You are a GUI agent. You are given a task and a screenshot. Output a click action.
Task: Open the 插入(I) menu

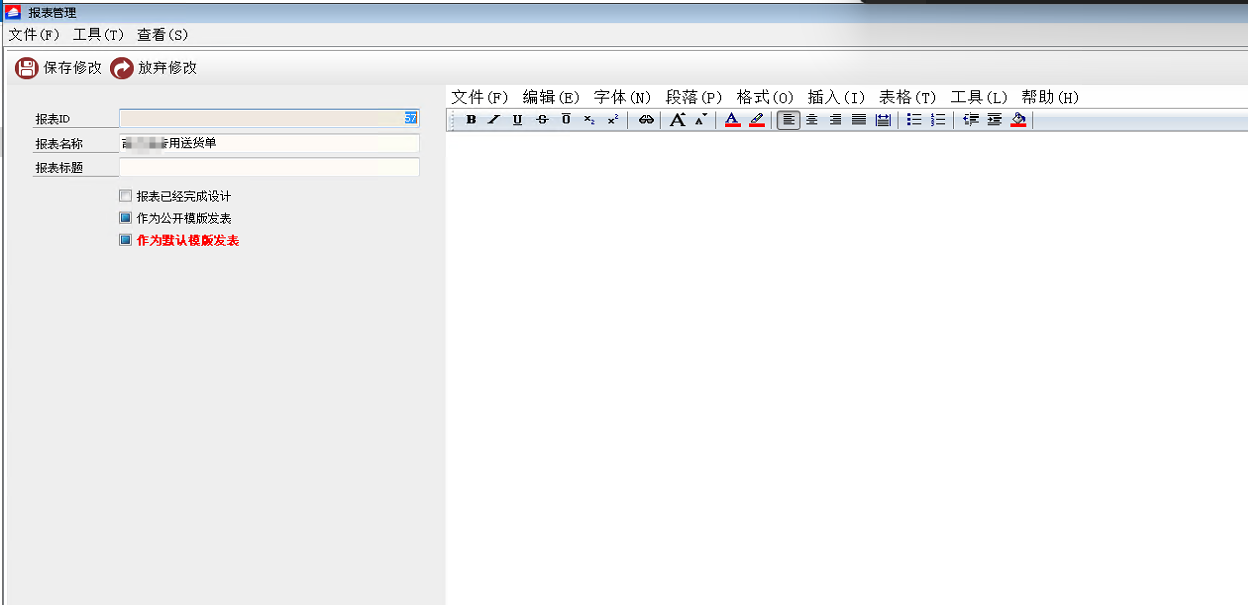click(x=836, y=97)
